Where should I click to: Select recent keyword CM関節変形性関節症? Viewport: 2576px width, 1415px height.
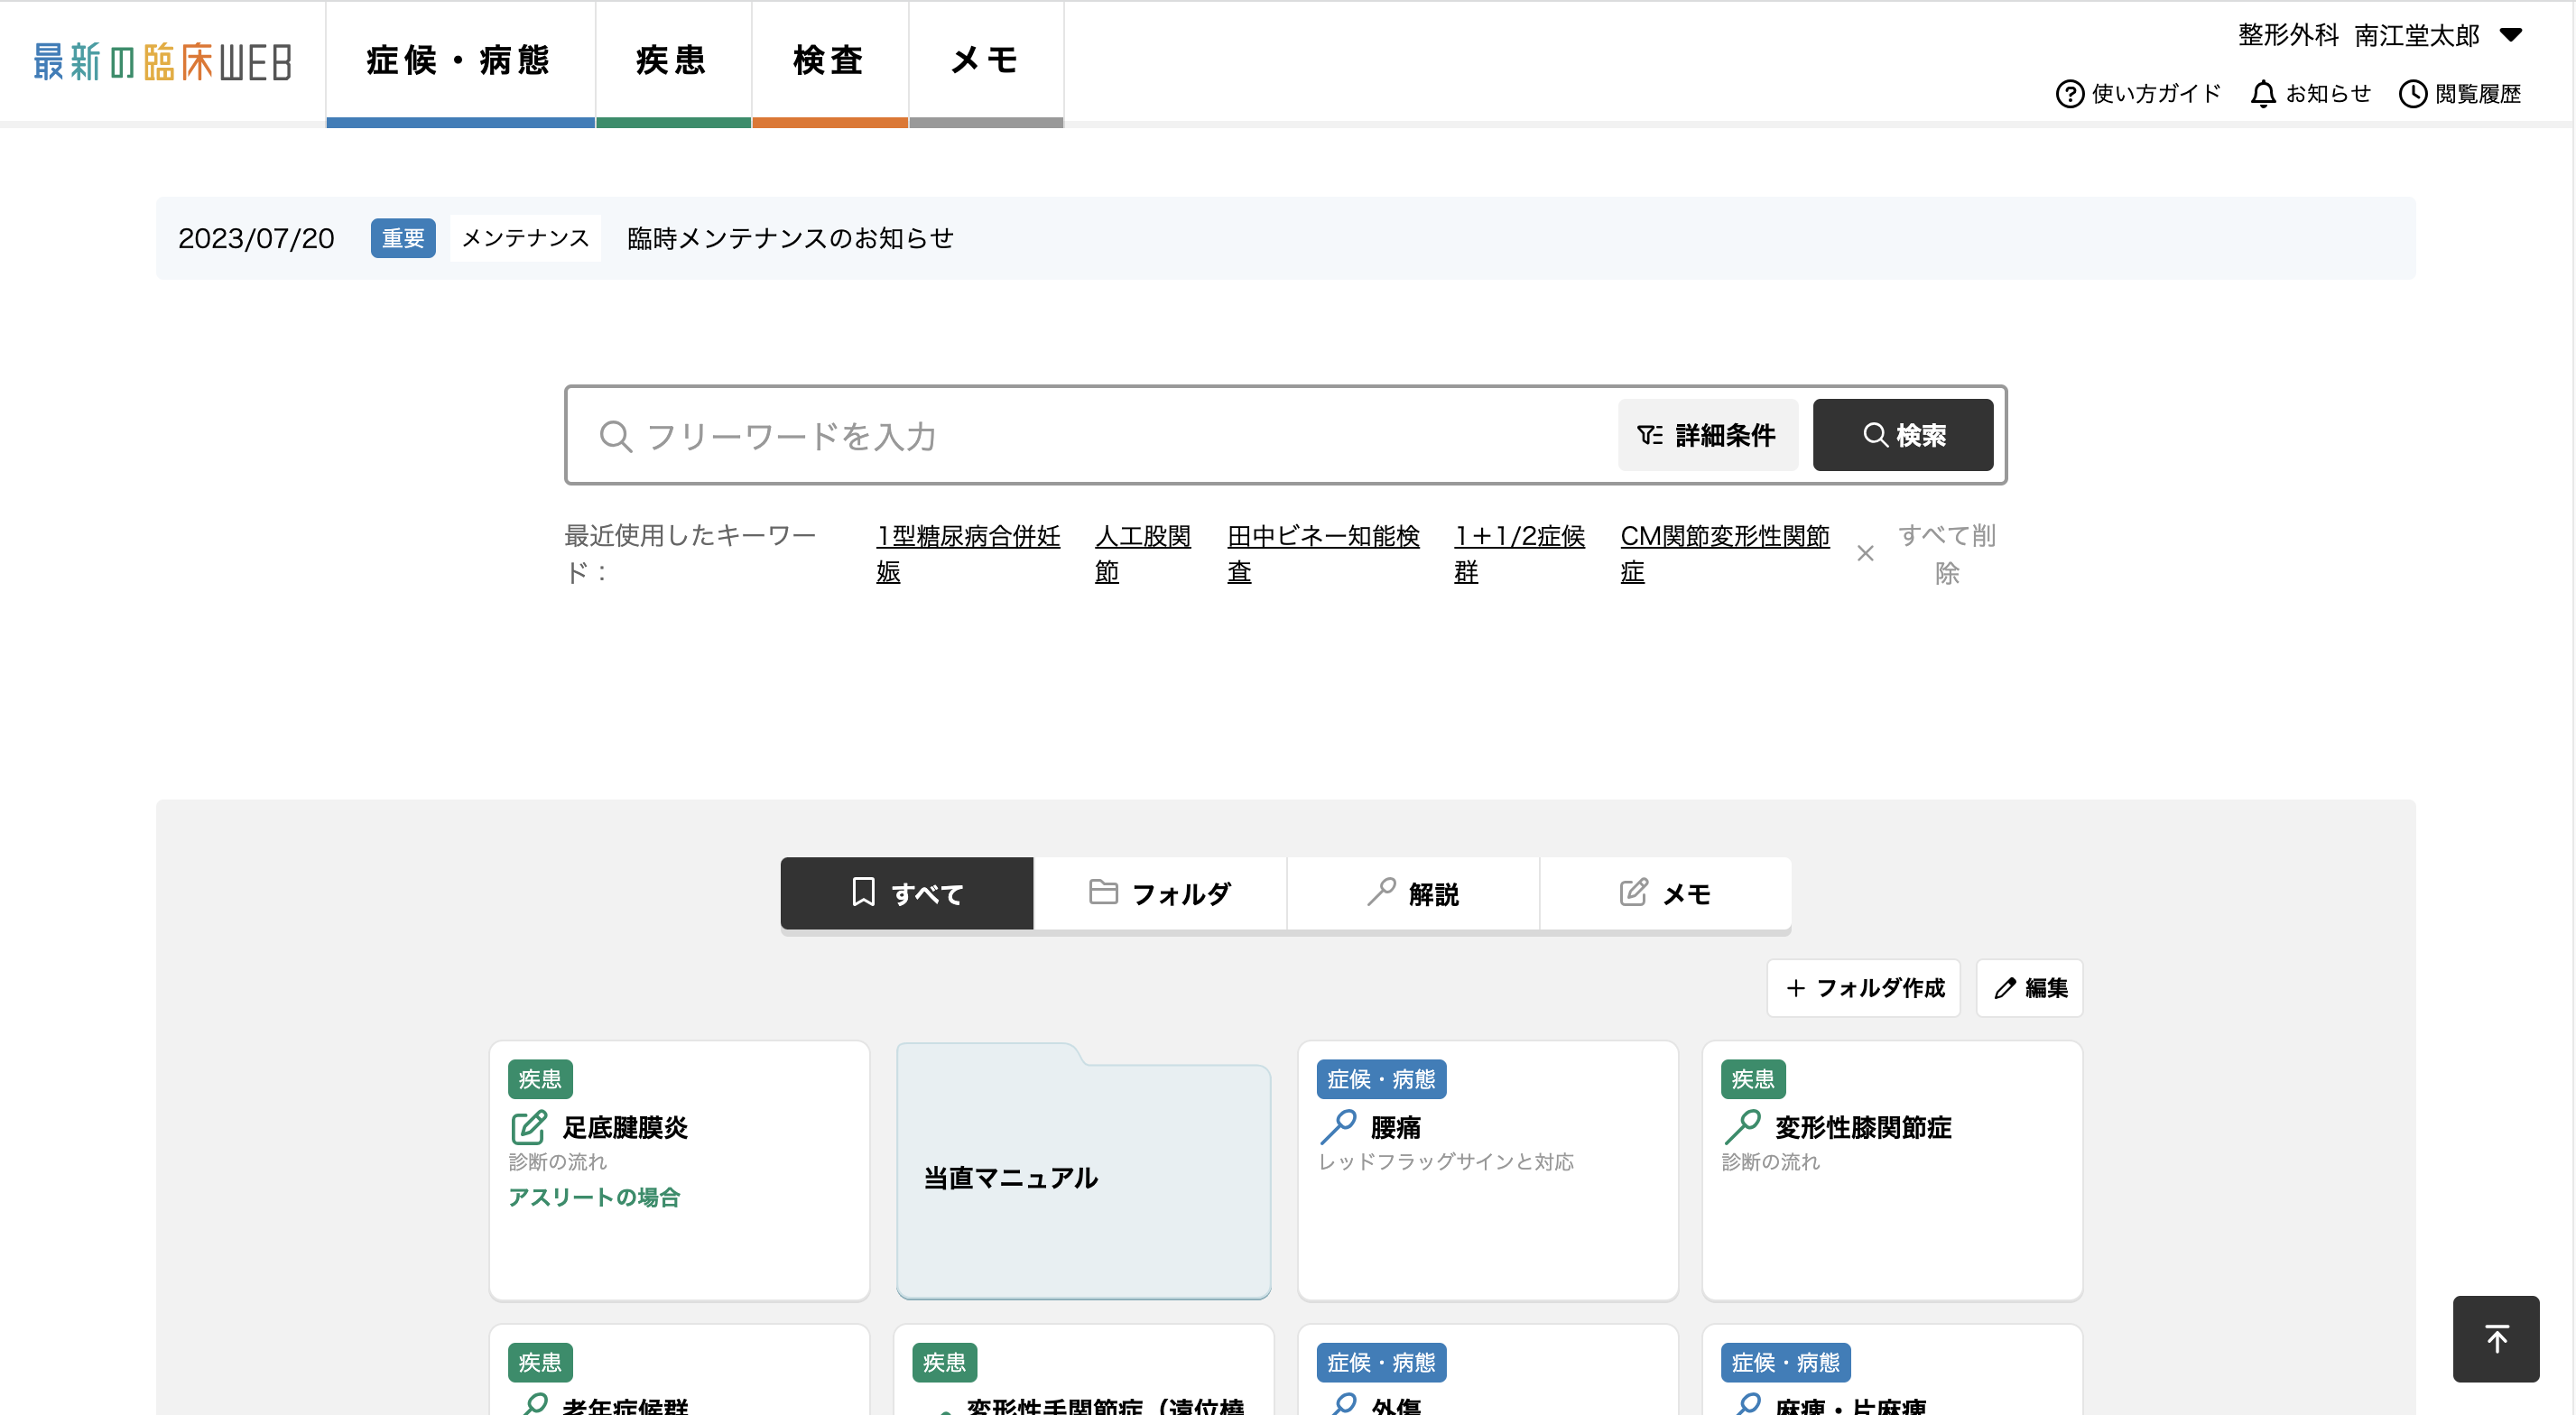(x=1724, y=554)
